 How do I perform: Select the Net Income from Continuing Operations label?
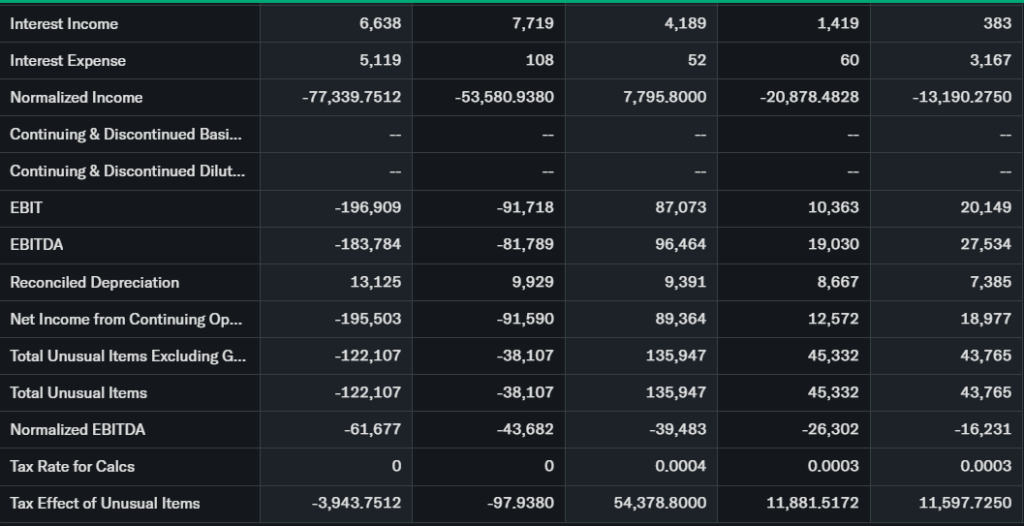pyautogui.click(x=126, y=319)
